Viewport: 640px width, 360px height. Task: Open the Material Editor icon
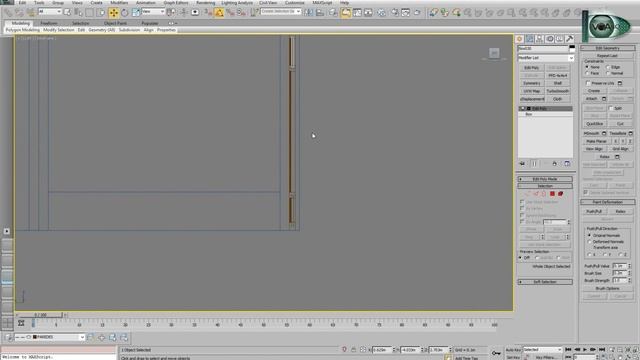382,13
